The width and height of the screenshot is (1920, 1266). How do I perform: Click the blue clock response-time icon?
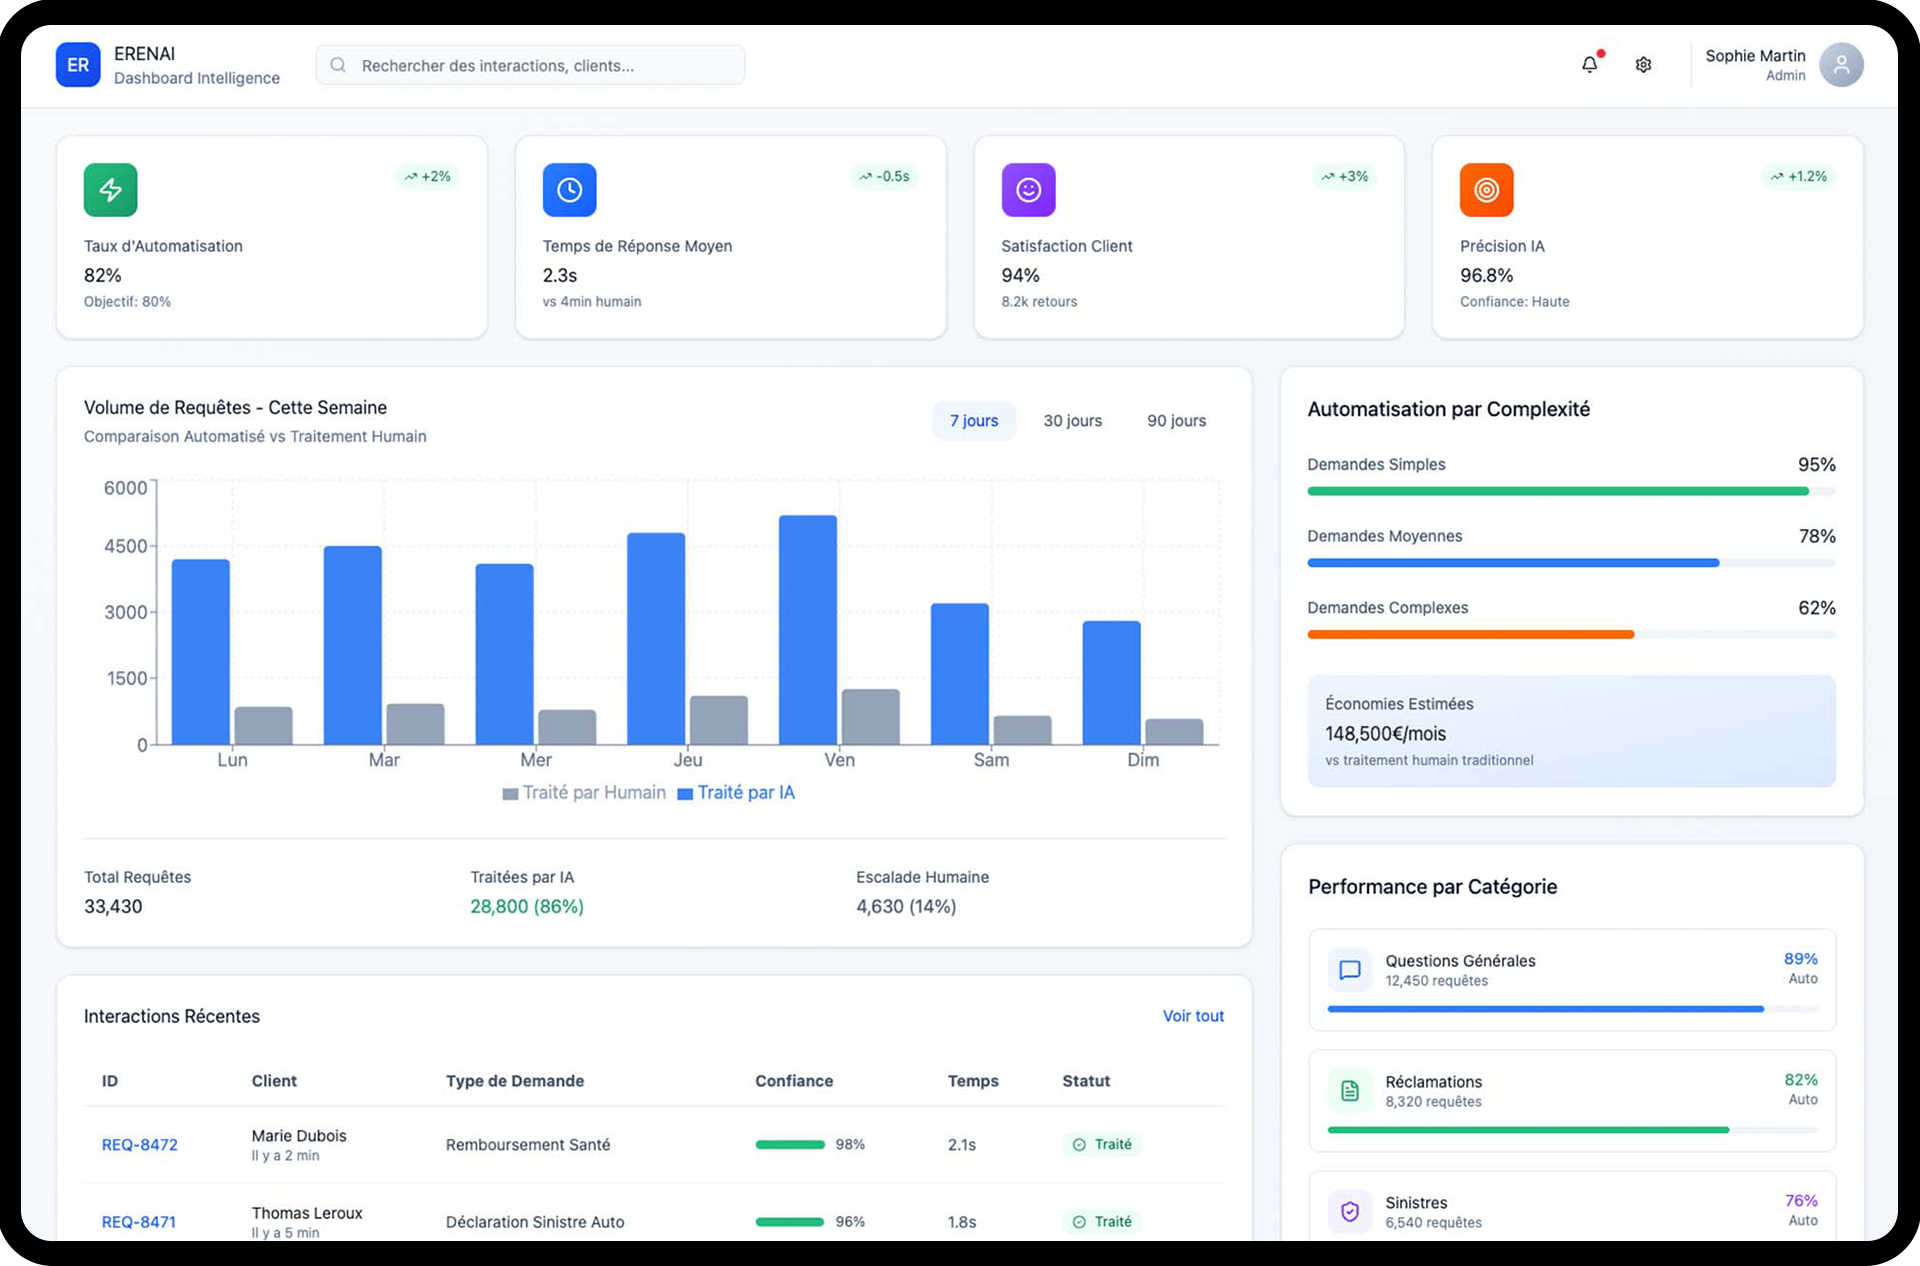569,190
